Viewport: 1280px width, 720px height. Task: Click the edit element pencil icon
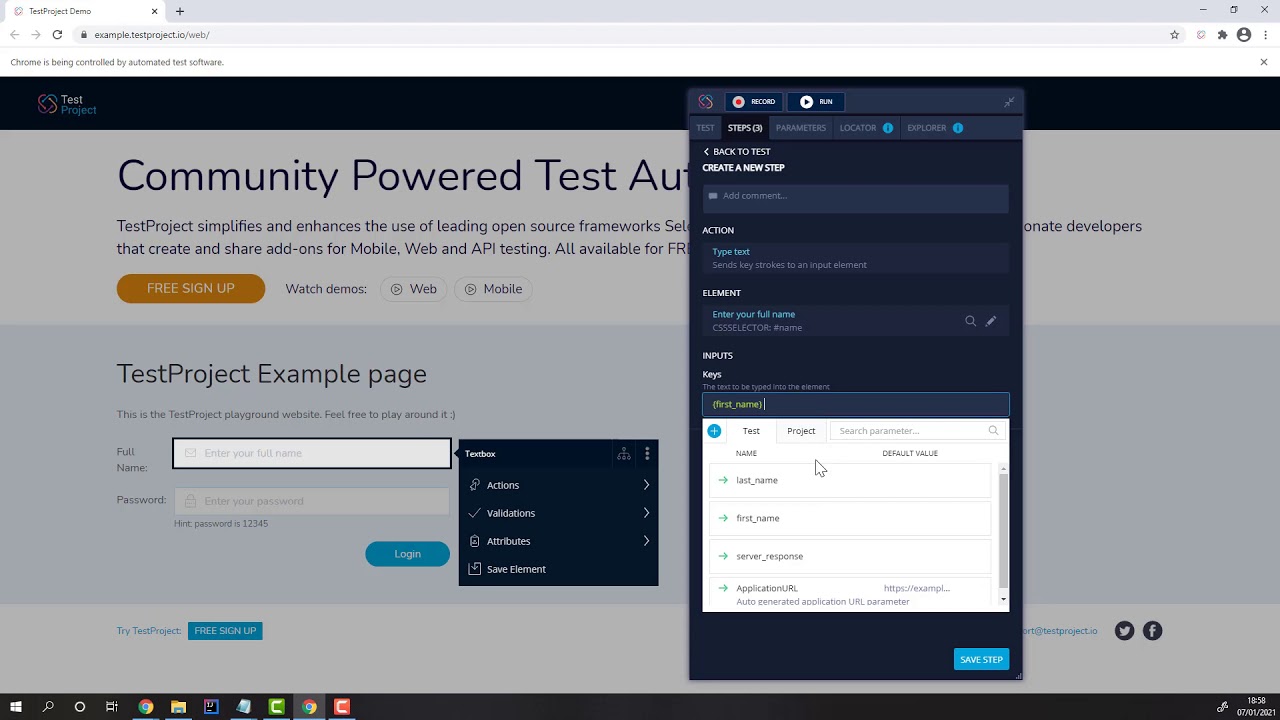click(991, 321)
